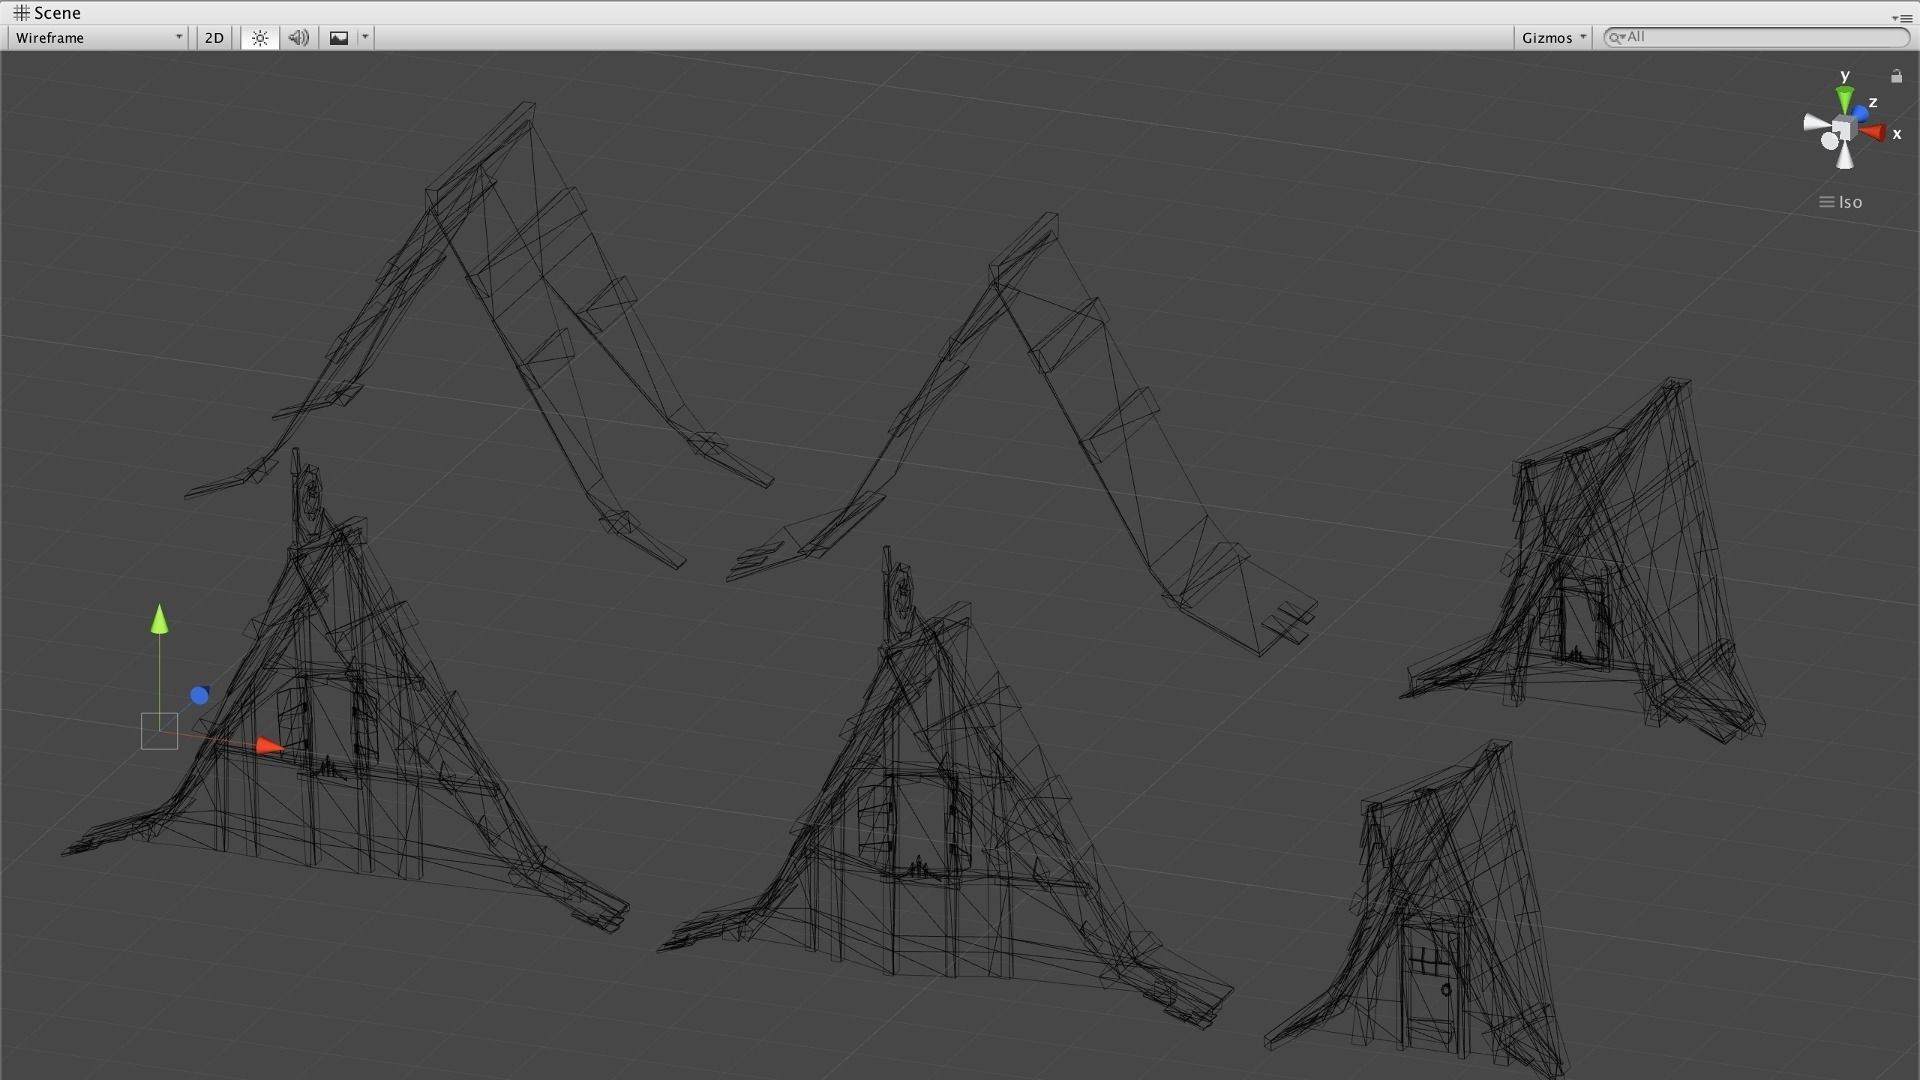
Task: Click the green Y move arrow handle
Action: [x=159, y=620]
